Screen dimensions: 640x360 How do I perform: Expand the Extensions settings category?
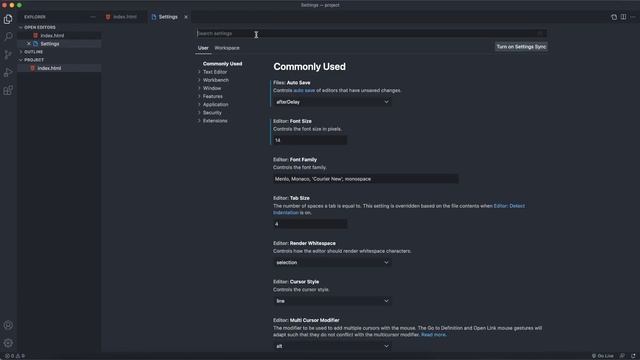coord(215,121)
